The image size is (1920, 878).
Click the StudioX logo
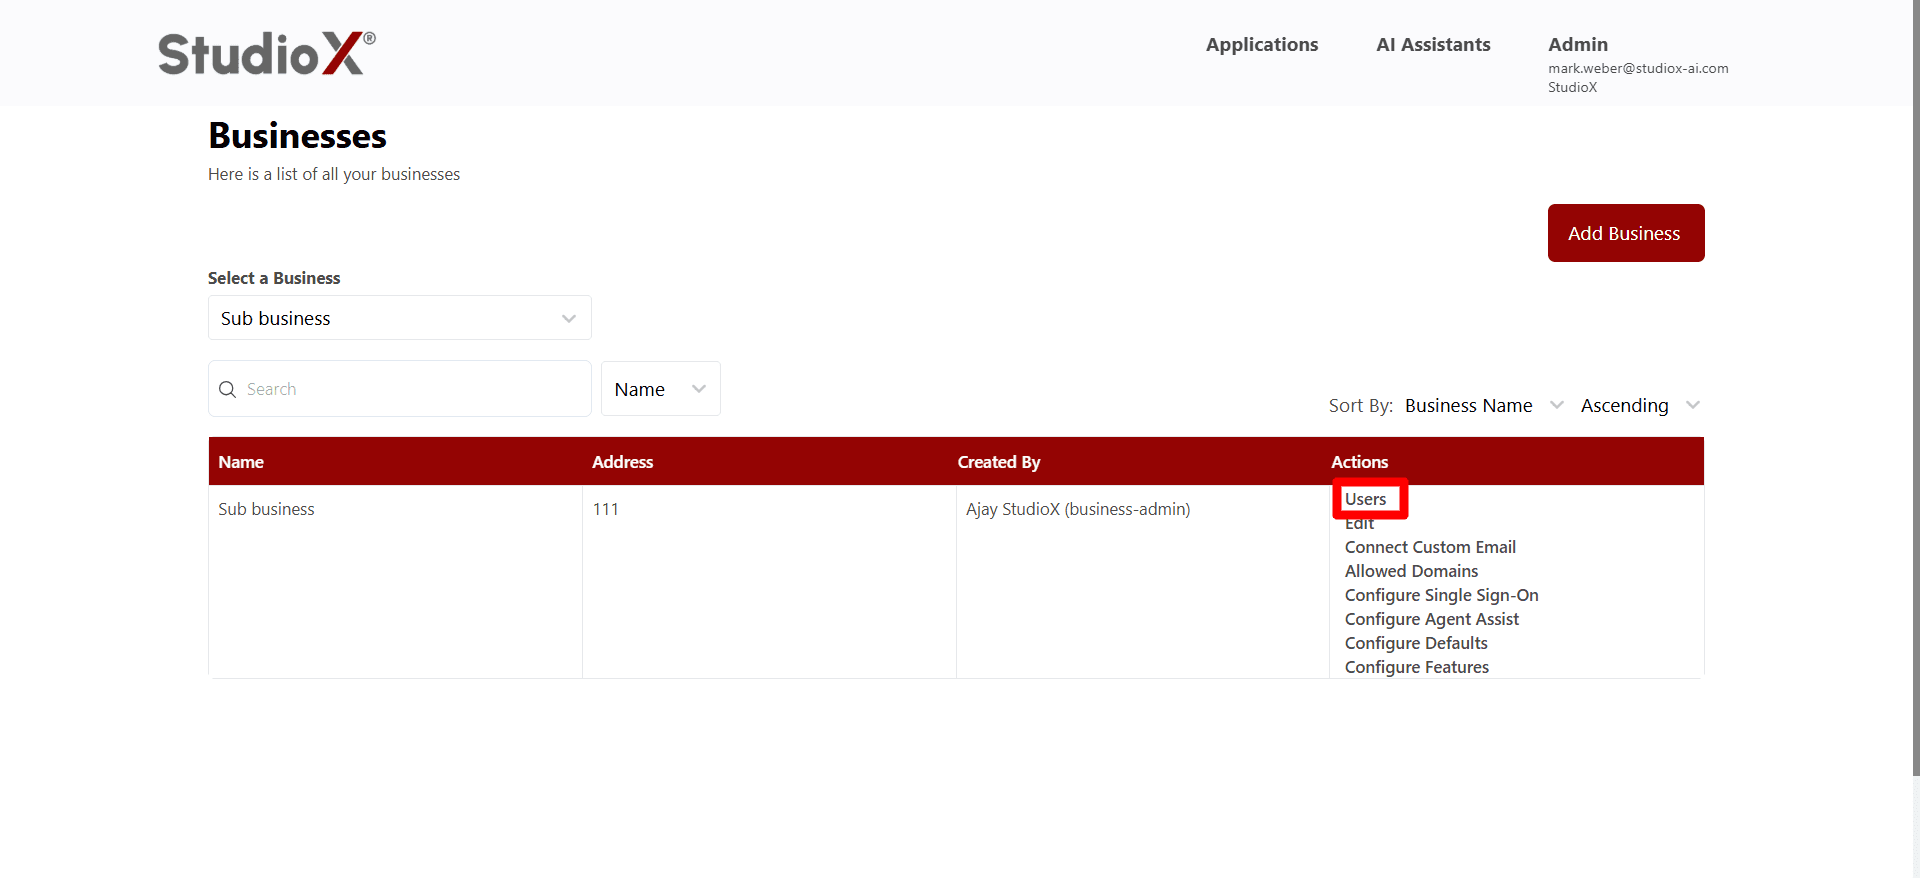tap(266, 53)
